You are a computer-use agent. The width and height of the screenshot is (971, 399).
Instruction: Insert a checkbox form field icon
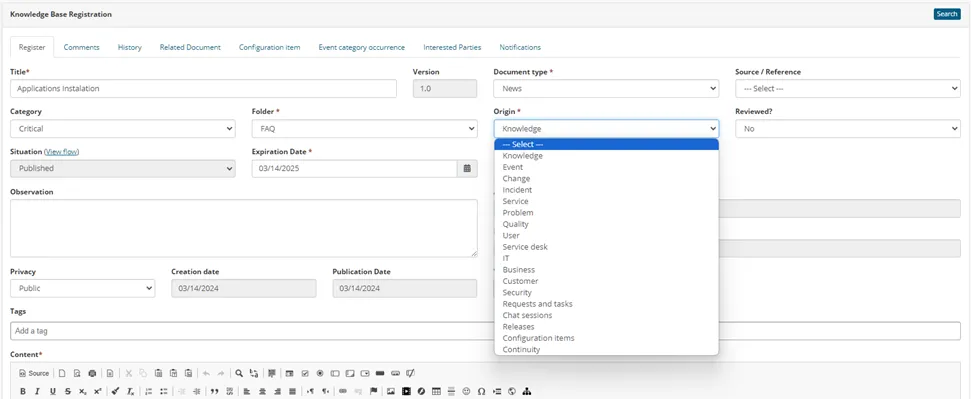click(x=305, y=373)
